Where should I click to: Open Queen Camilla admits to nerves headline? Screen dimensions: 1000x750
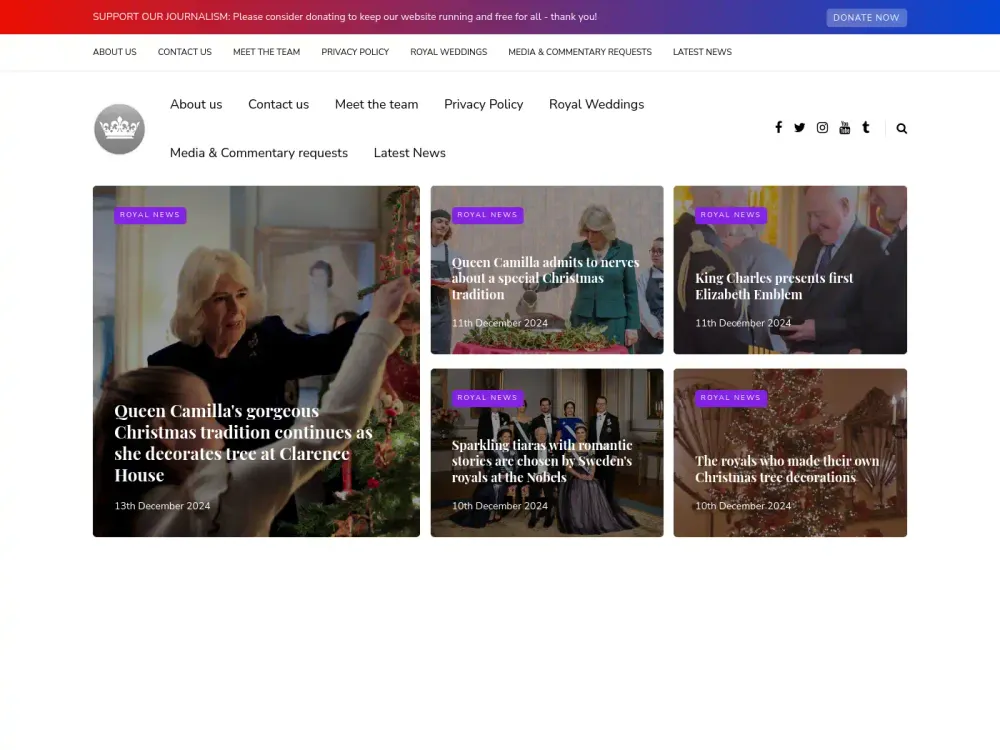pyautogui.click(x=545, y=278)
